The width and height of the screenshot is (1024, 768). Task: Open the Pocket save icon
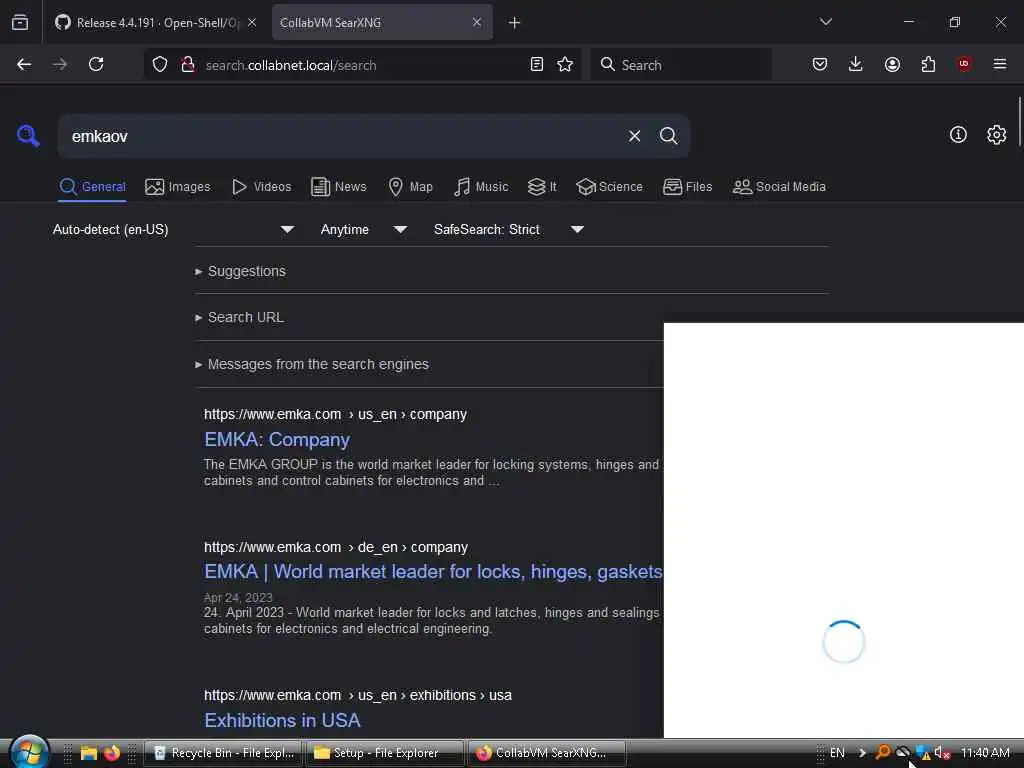click(x=820, y=64)
